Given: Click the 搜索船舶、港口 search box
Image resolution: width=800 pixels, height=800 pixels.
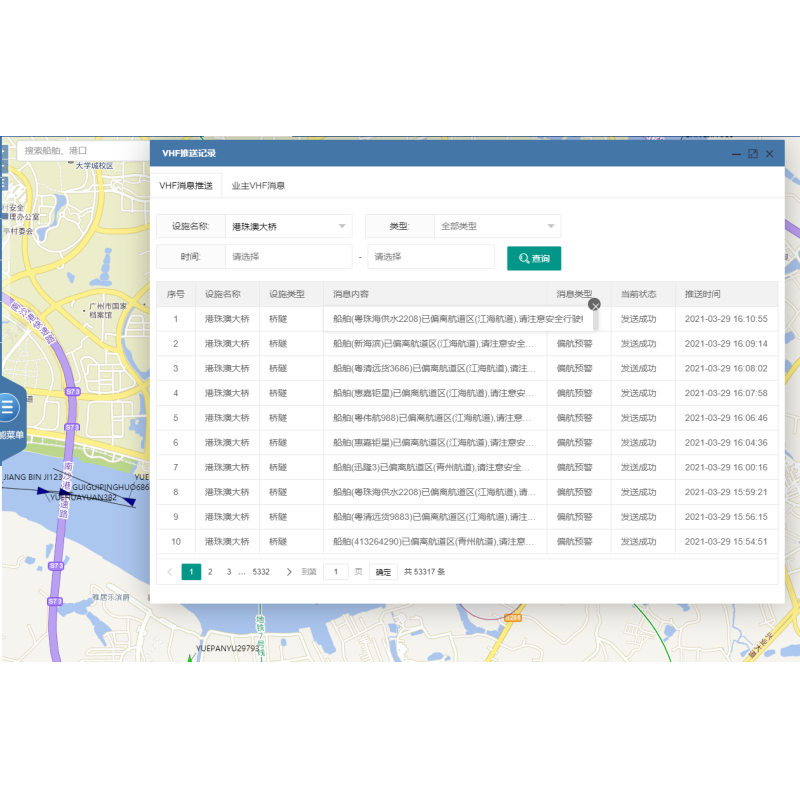Looking at the screenshot, I should point(82,151).
